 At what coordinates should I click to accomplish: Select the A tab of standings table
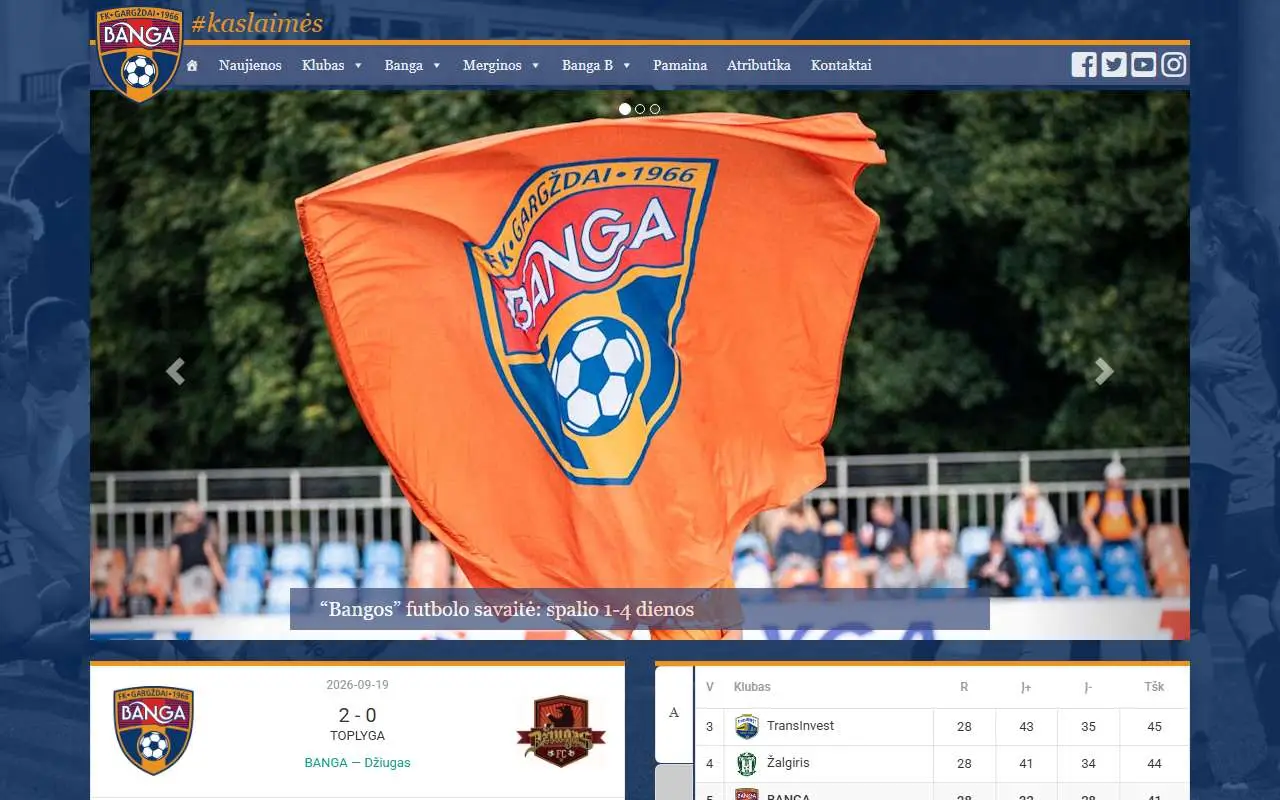[x=674, y=713]
